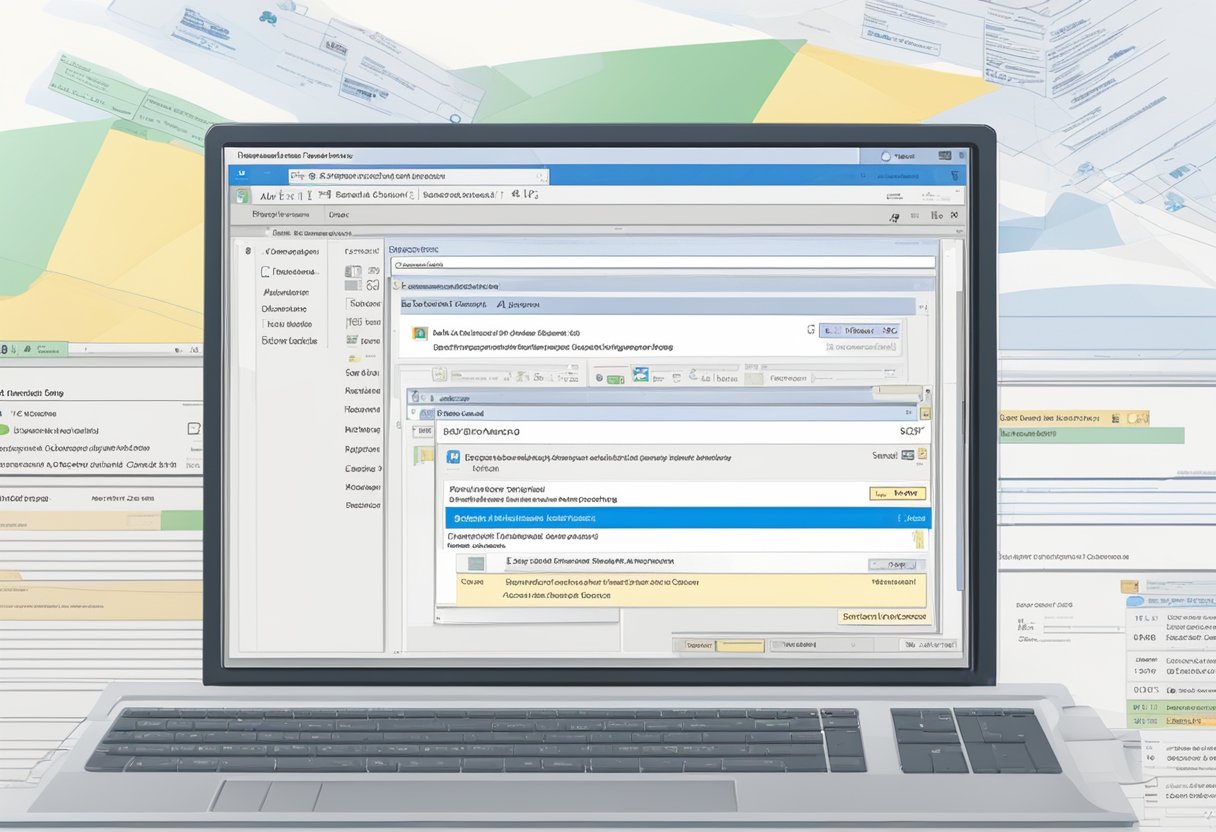Viewport: 1216px width, 832px height.
Task: Click the paperclip attachment icon near the toolbar right
Action: [x=690, y=374]
